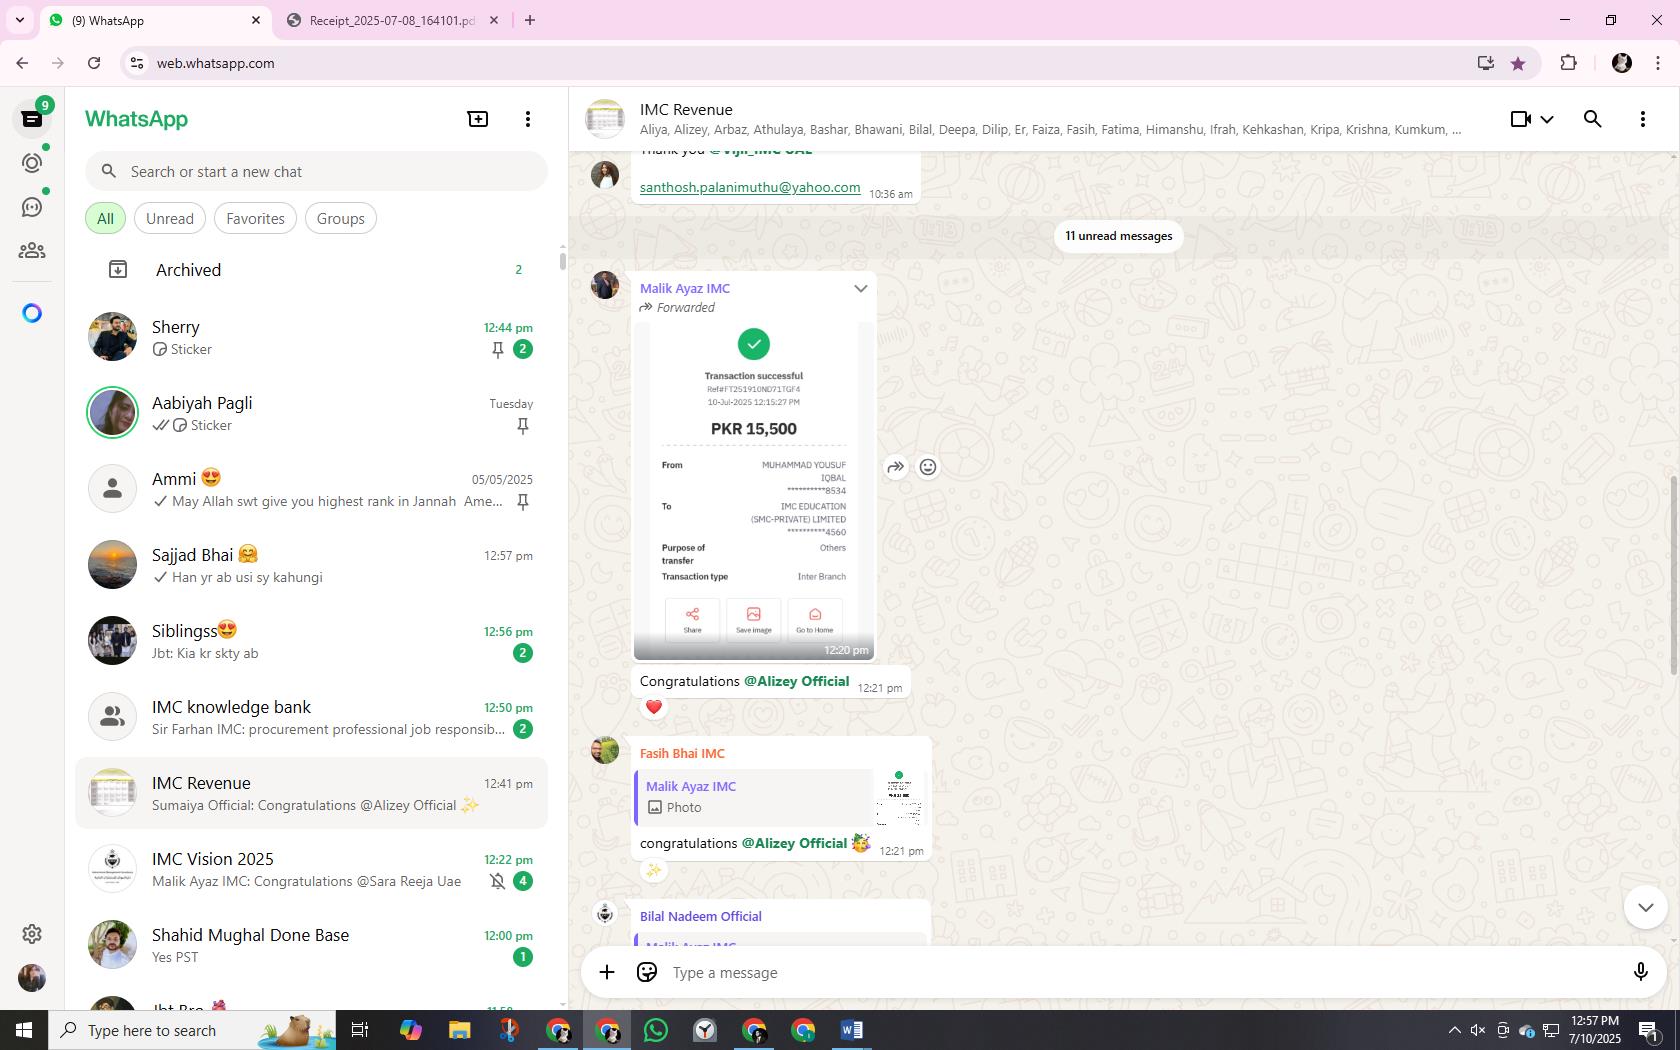The width and height of the screenshot is (1680, 1050).
Task: Click Malik Ayaz IMC sender name
Action: coord(685,288)
